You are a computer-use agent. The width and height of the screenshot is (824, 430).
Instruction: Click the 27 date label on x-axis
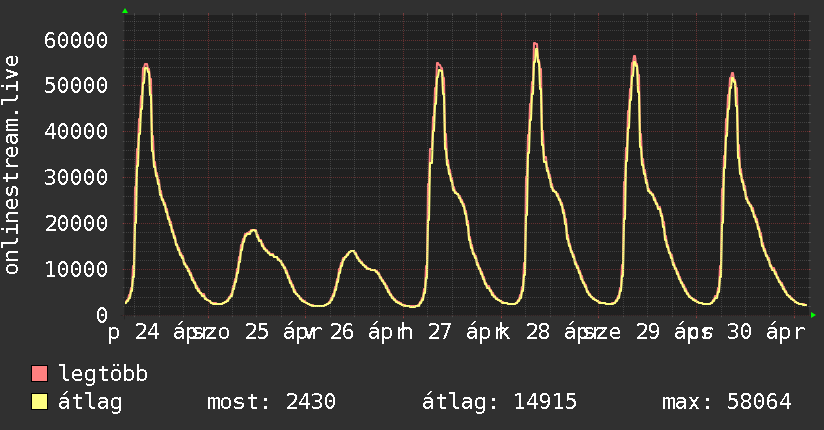439,332
